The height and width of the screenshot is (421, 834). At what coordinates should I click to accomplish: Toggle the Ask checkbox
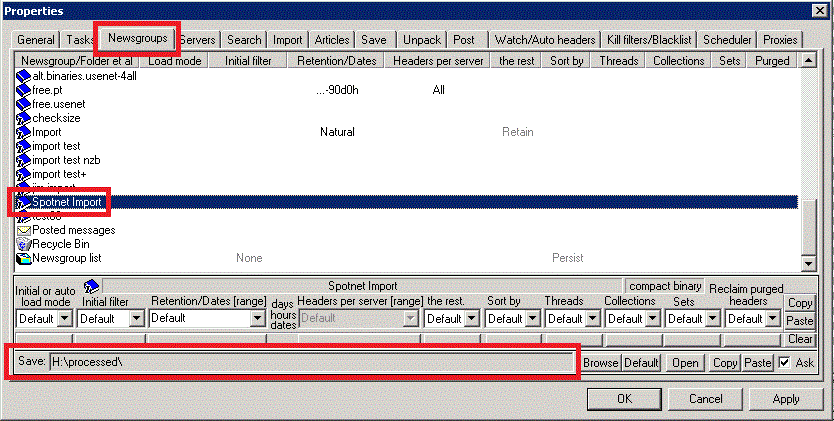click(785, 363)
